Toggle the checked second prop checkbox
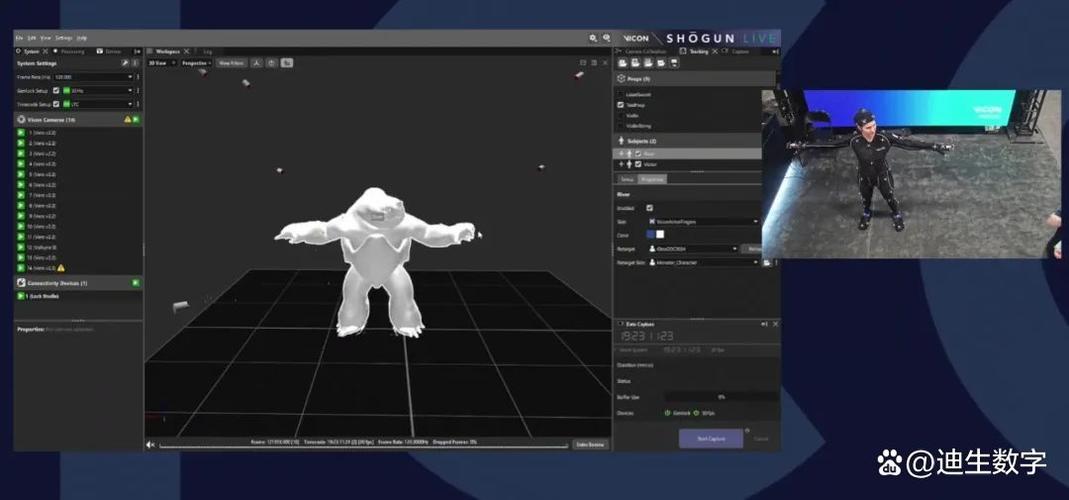1069x500 pixels. 620,105
